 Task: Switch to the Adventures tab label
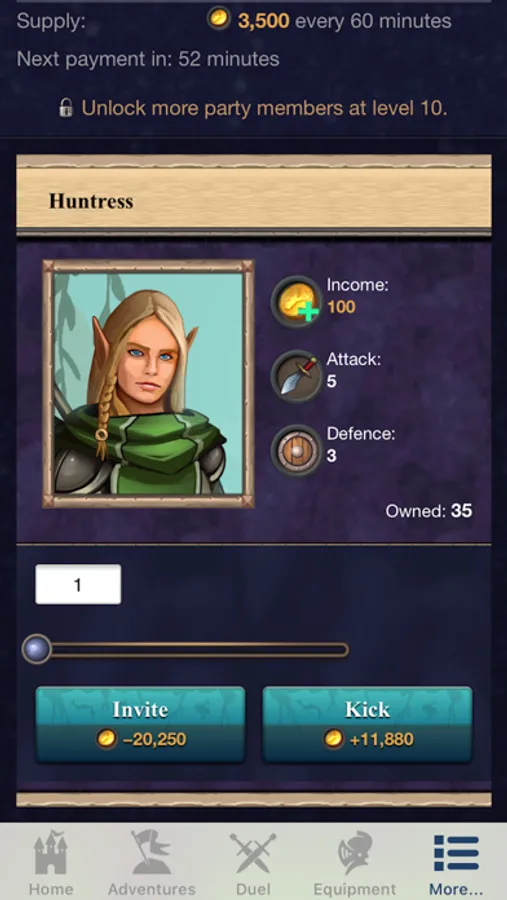tap(152, 889)
